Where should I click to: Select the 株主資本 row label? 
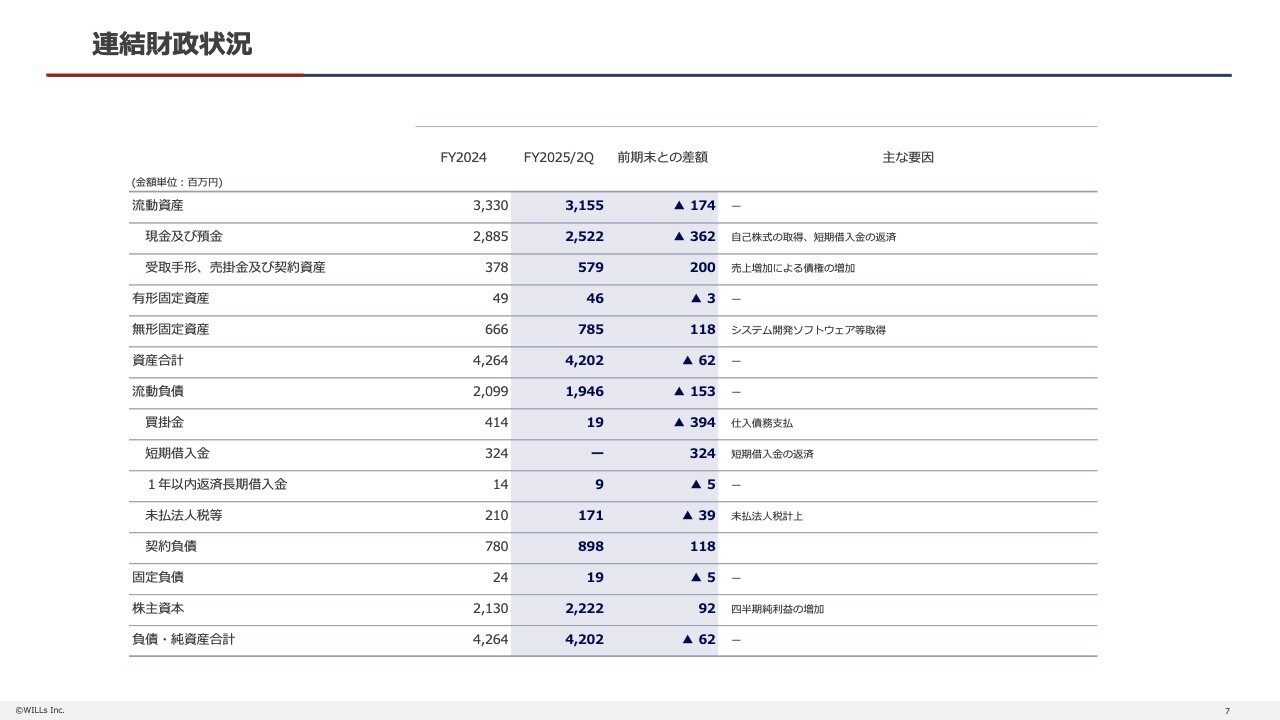click(157, 609)
